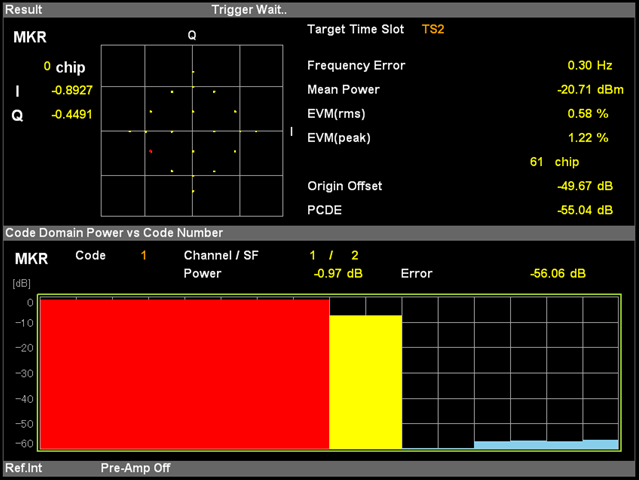The image size is (639, 480).
Task: Click the red marker point in constellation
Action: [151, 151]
